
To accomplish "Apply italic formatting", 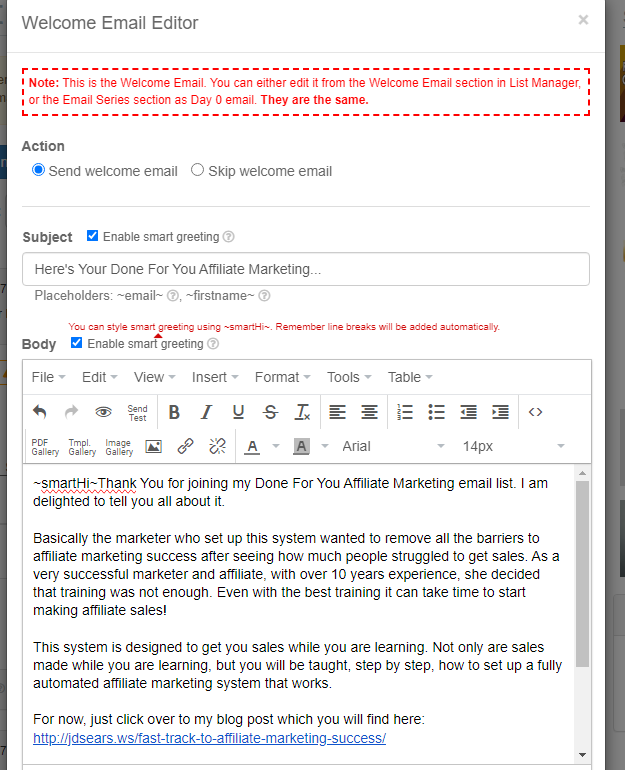I will point(206,412).
